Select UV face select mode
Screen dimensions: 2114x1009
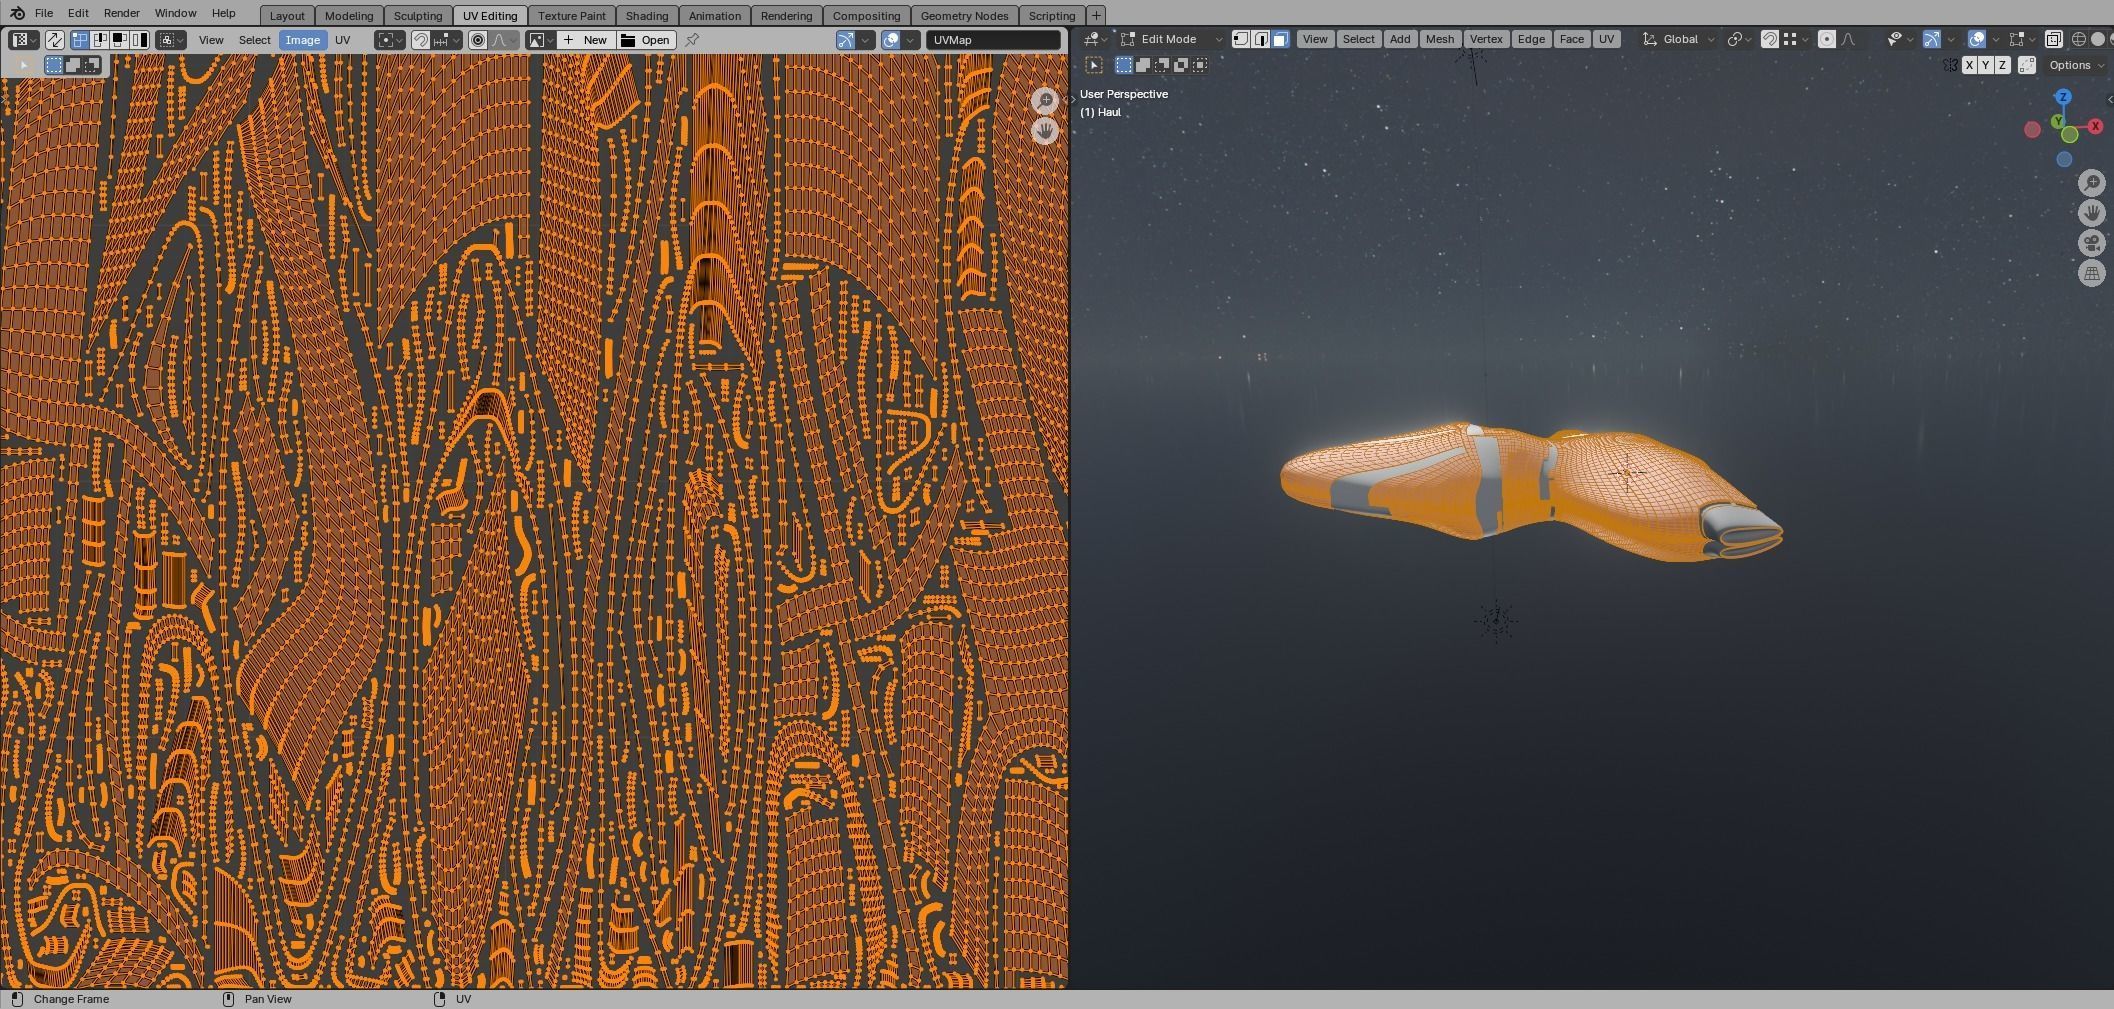(119, 40)
